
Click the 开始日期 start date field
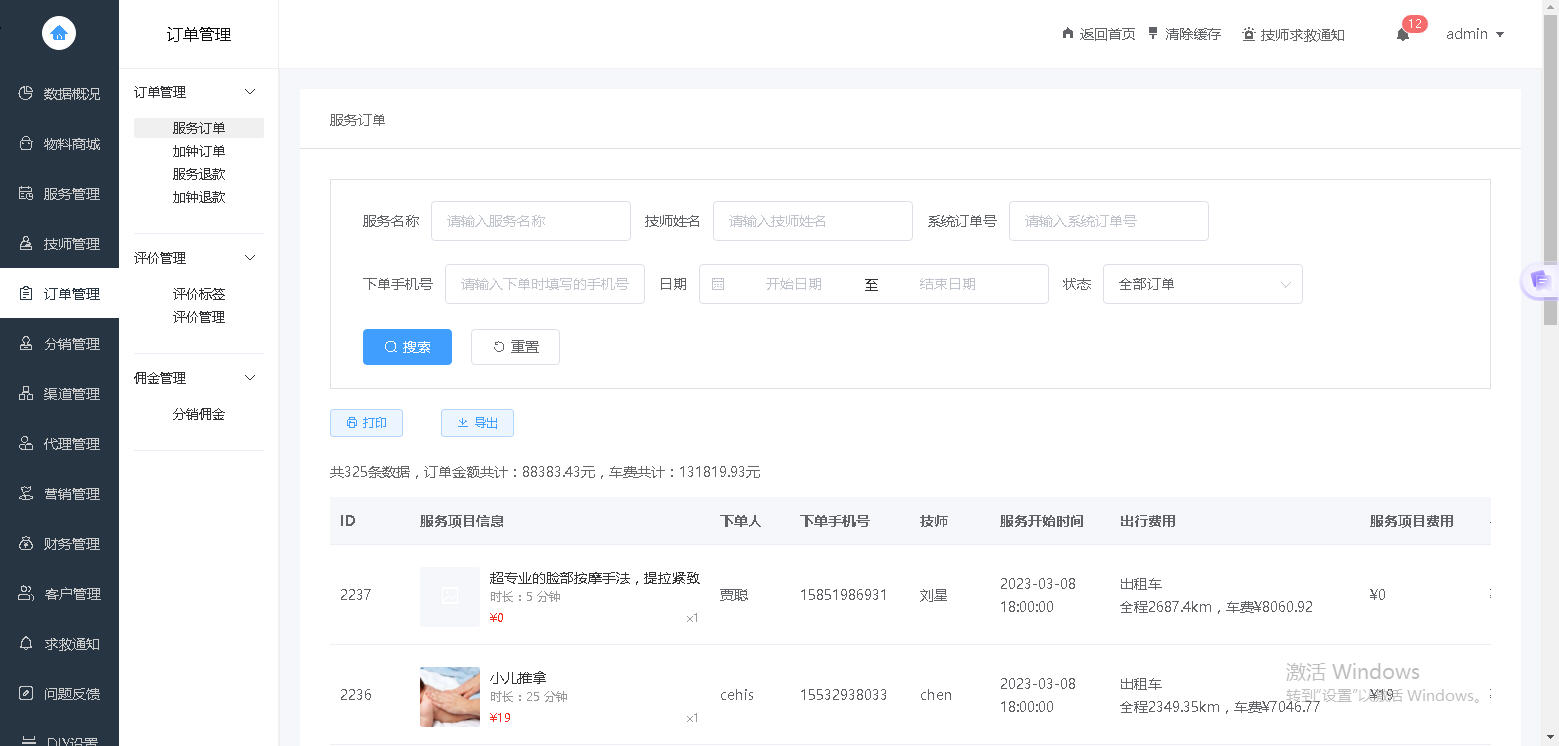coord(794,284)
